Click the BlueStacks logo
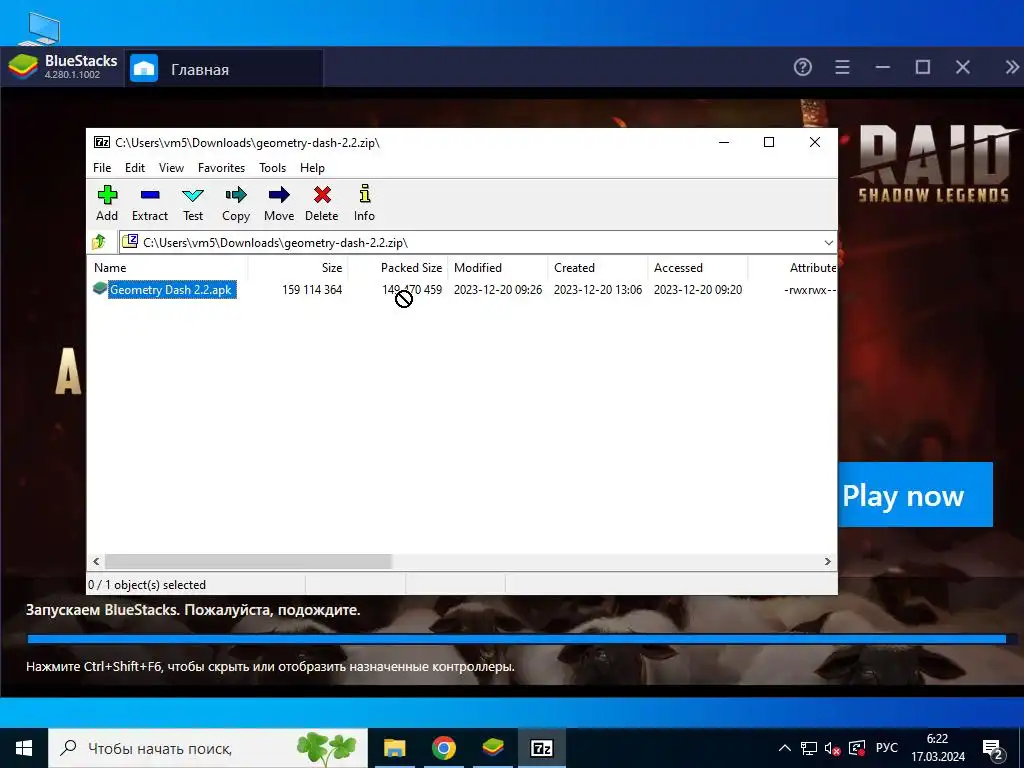Image resolution: width=1024 pixels, height=768 pixels. click(23, 67)
